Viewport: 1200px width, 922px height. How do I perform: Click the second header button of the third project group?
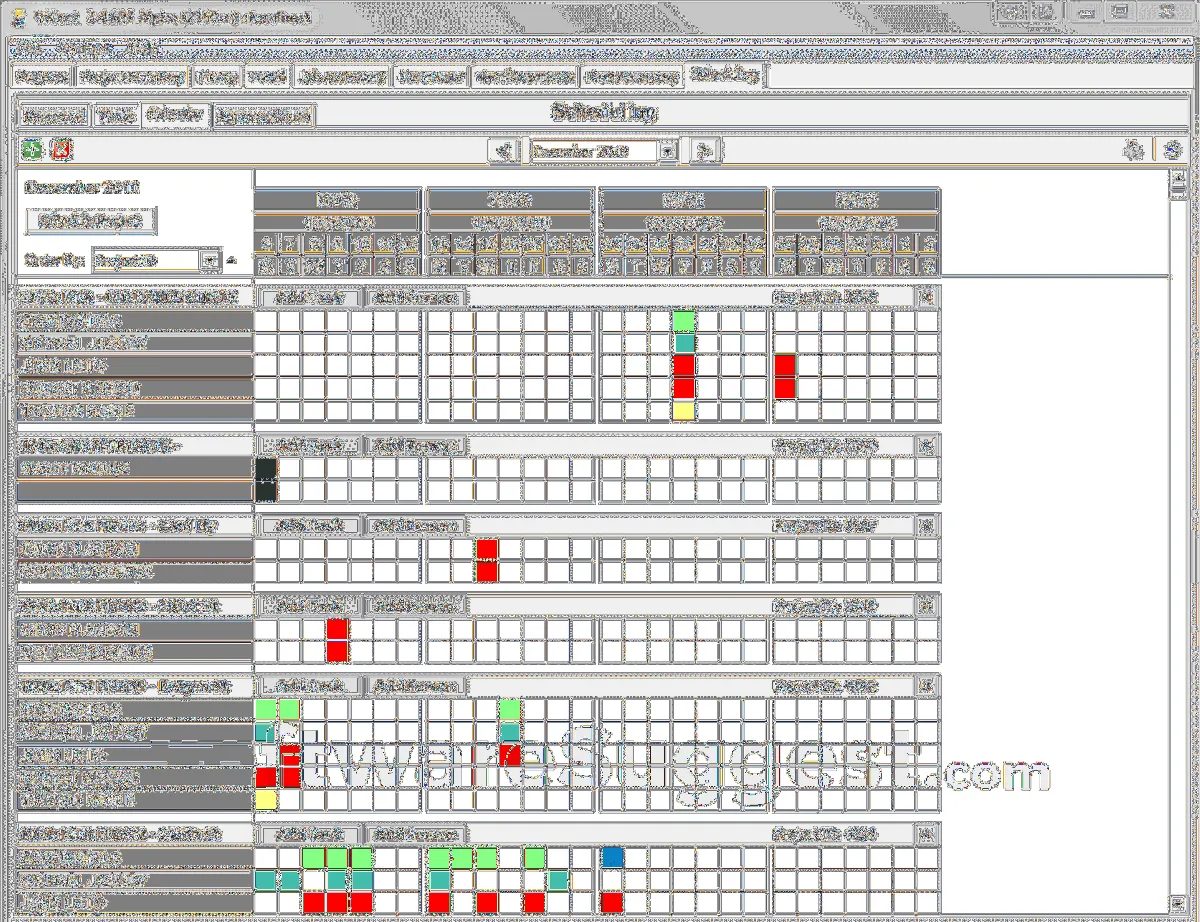(x=415, y=525)
